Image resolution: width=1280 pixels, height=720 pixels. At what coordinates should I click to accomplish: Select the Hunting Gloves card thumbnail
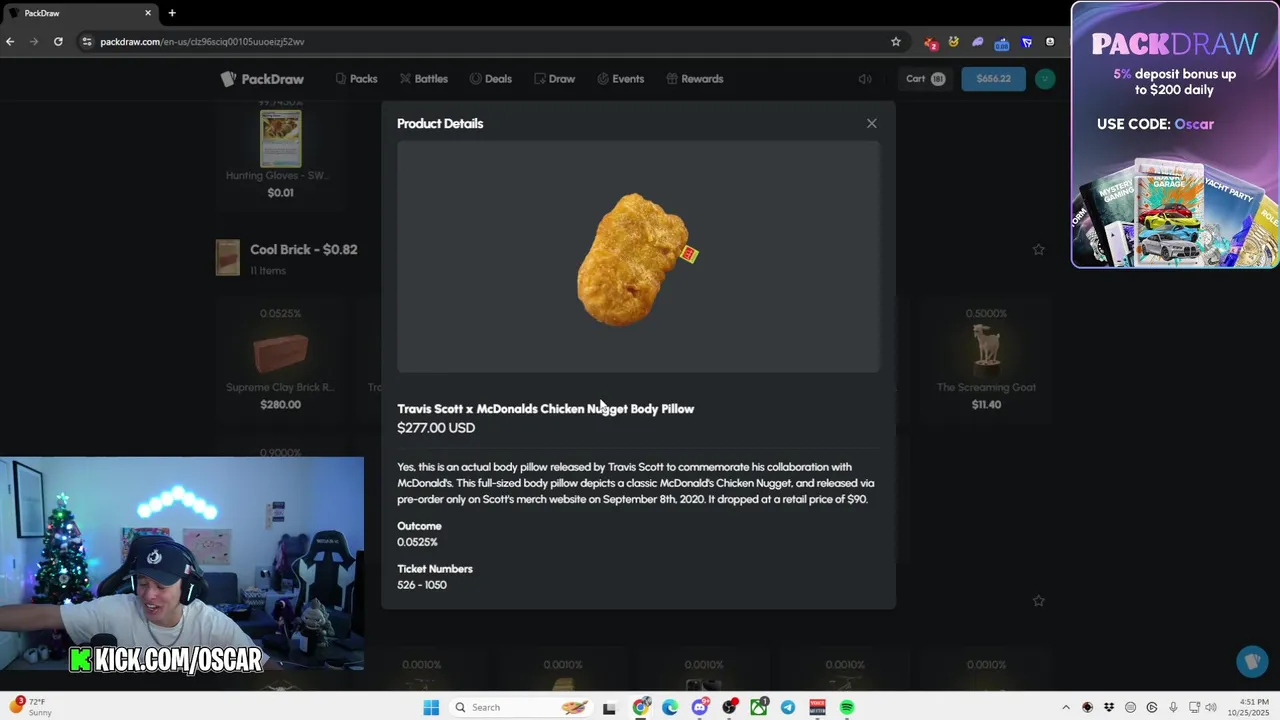point(280,139)
